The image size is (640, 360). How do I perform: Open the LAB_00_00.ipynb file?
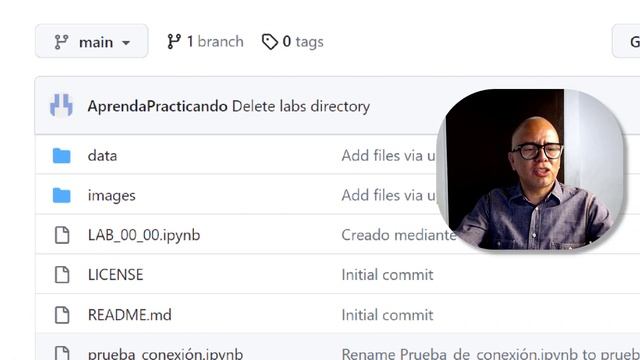tap(144, 236)
